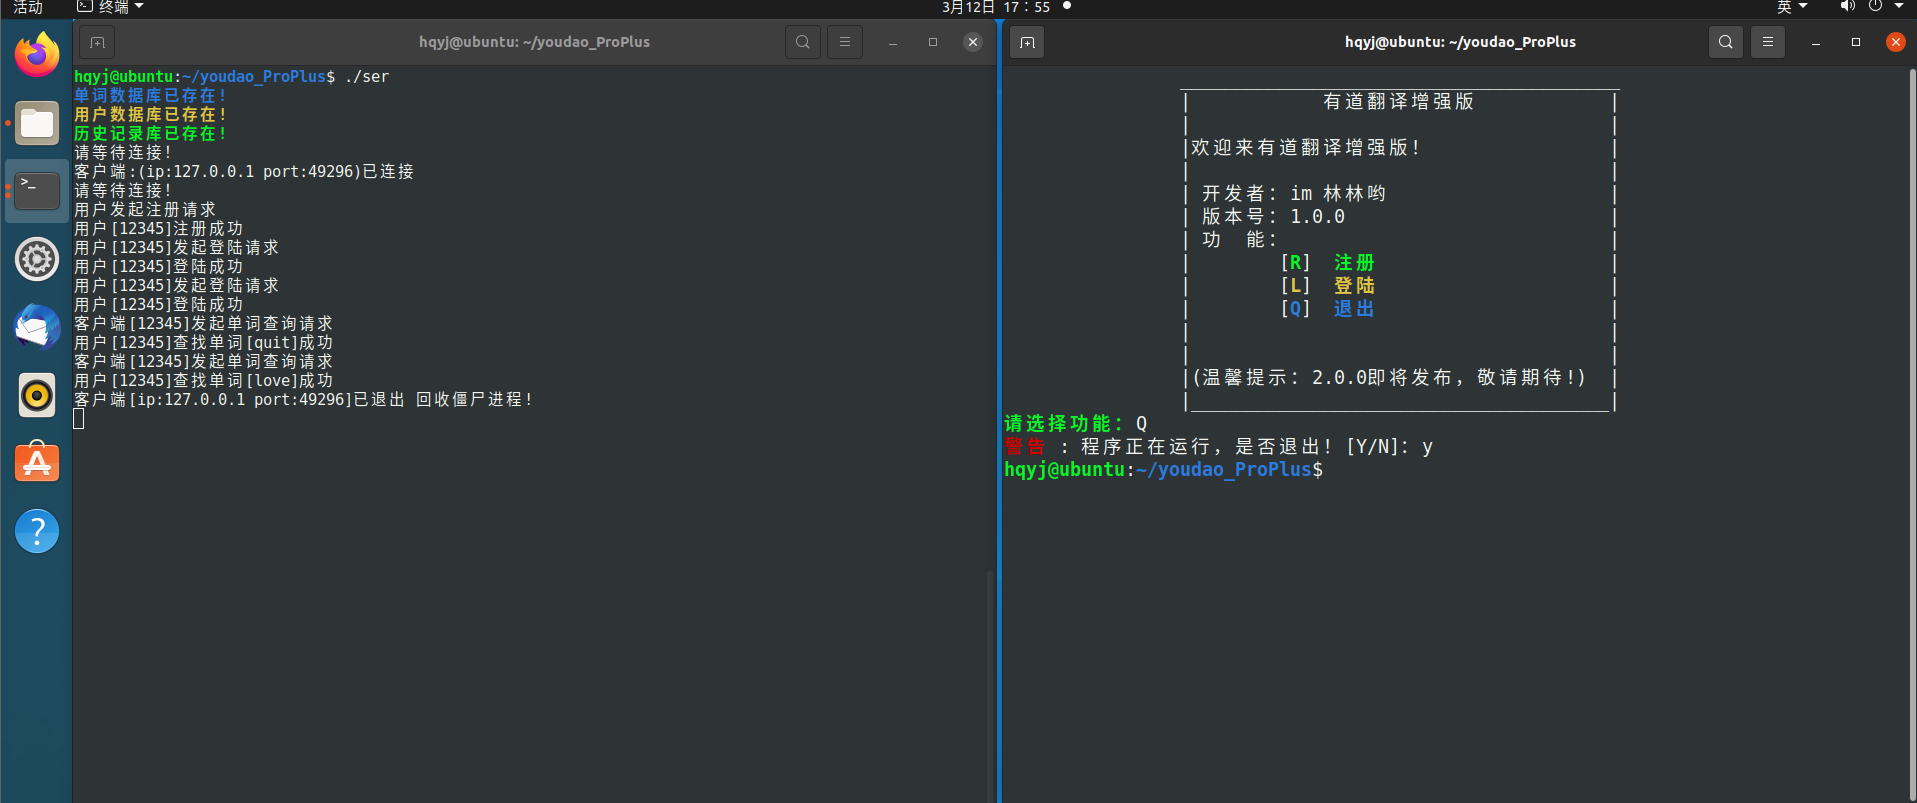Click search icon in right terminal window
Screen dimensions: 1917x803
(x=1726, y=42)
